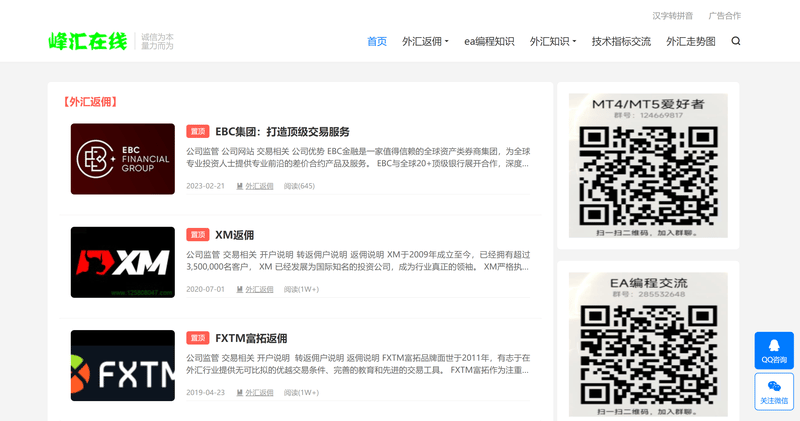Click the 阅读(1W+) count under FXTM富拓返佣
The image size is (800, 421).
tap(301, 392)
